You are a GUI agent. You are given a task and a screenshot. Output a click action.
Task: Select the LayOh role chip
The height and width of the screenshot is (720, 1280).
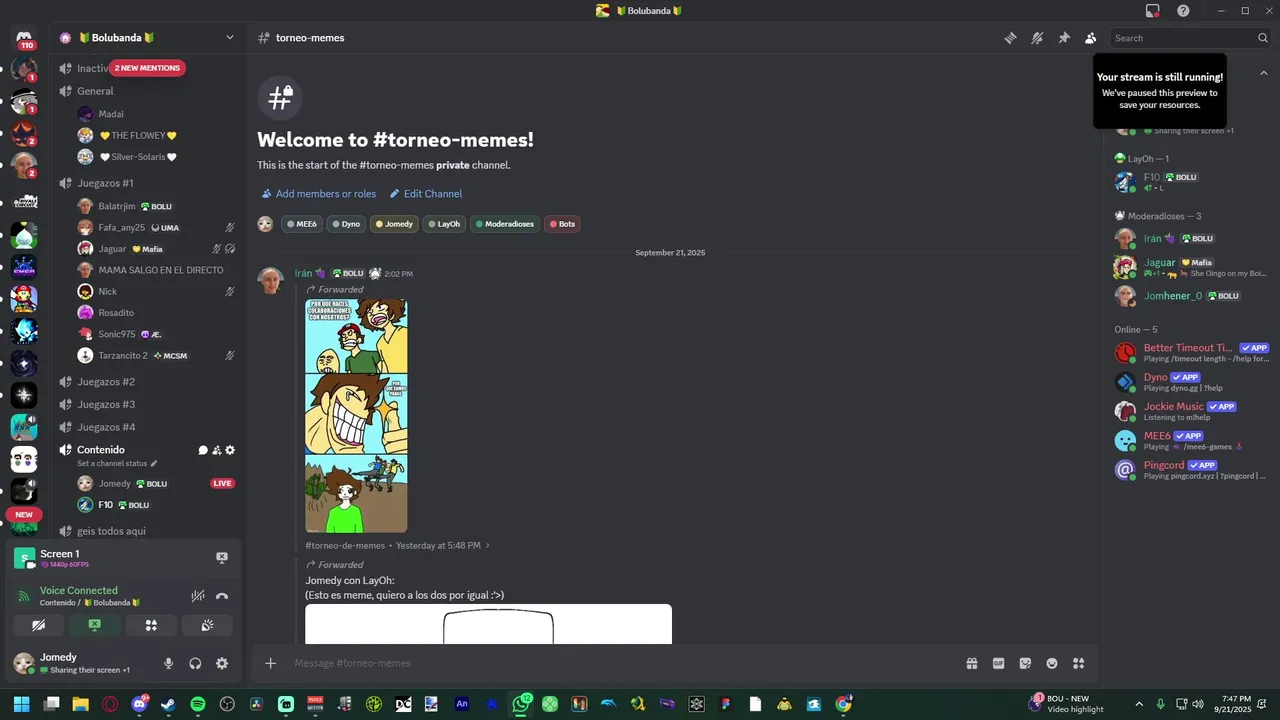444,224
